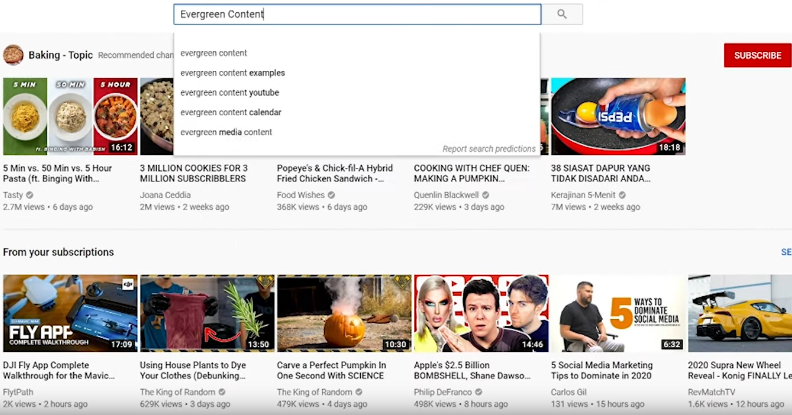Open the house plants dye video thumbnail
Image resolution: width=792 pixels, height=415 pixels.
point(207,313)
